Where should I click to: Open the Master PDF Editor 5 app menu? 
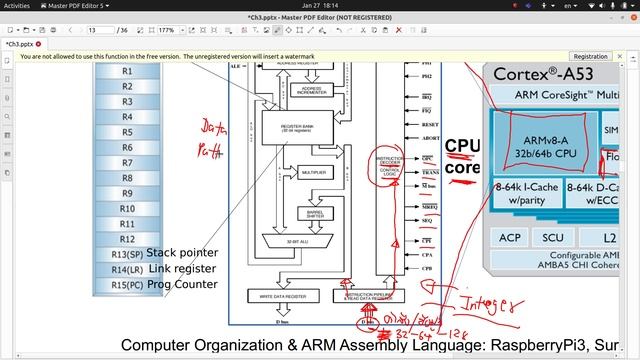tap(75, 6)
